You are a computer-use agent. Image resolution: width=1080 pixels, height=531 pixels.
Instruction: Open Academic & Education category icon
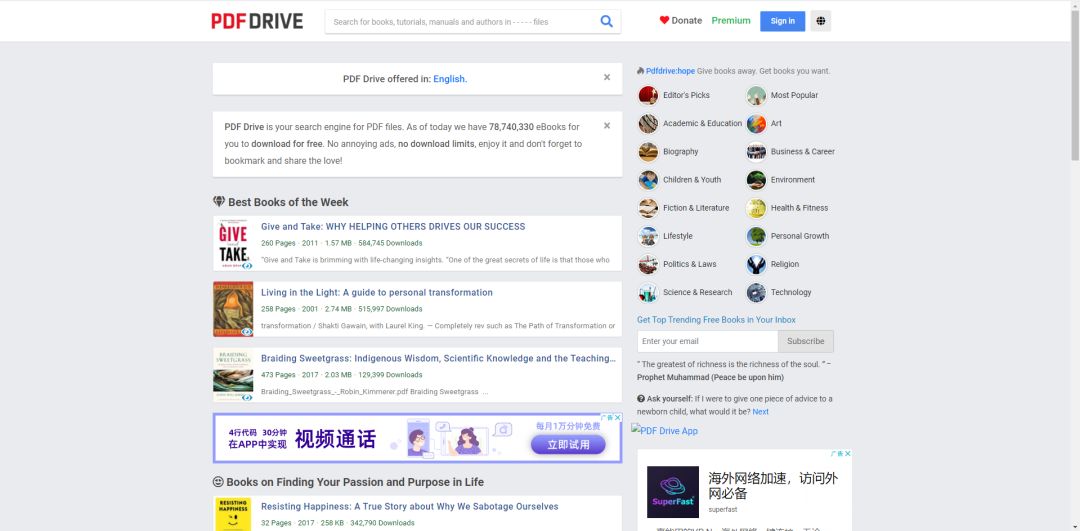[648, 123]
